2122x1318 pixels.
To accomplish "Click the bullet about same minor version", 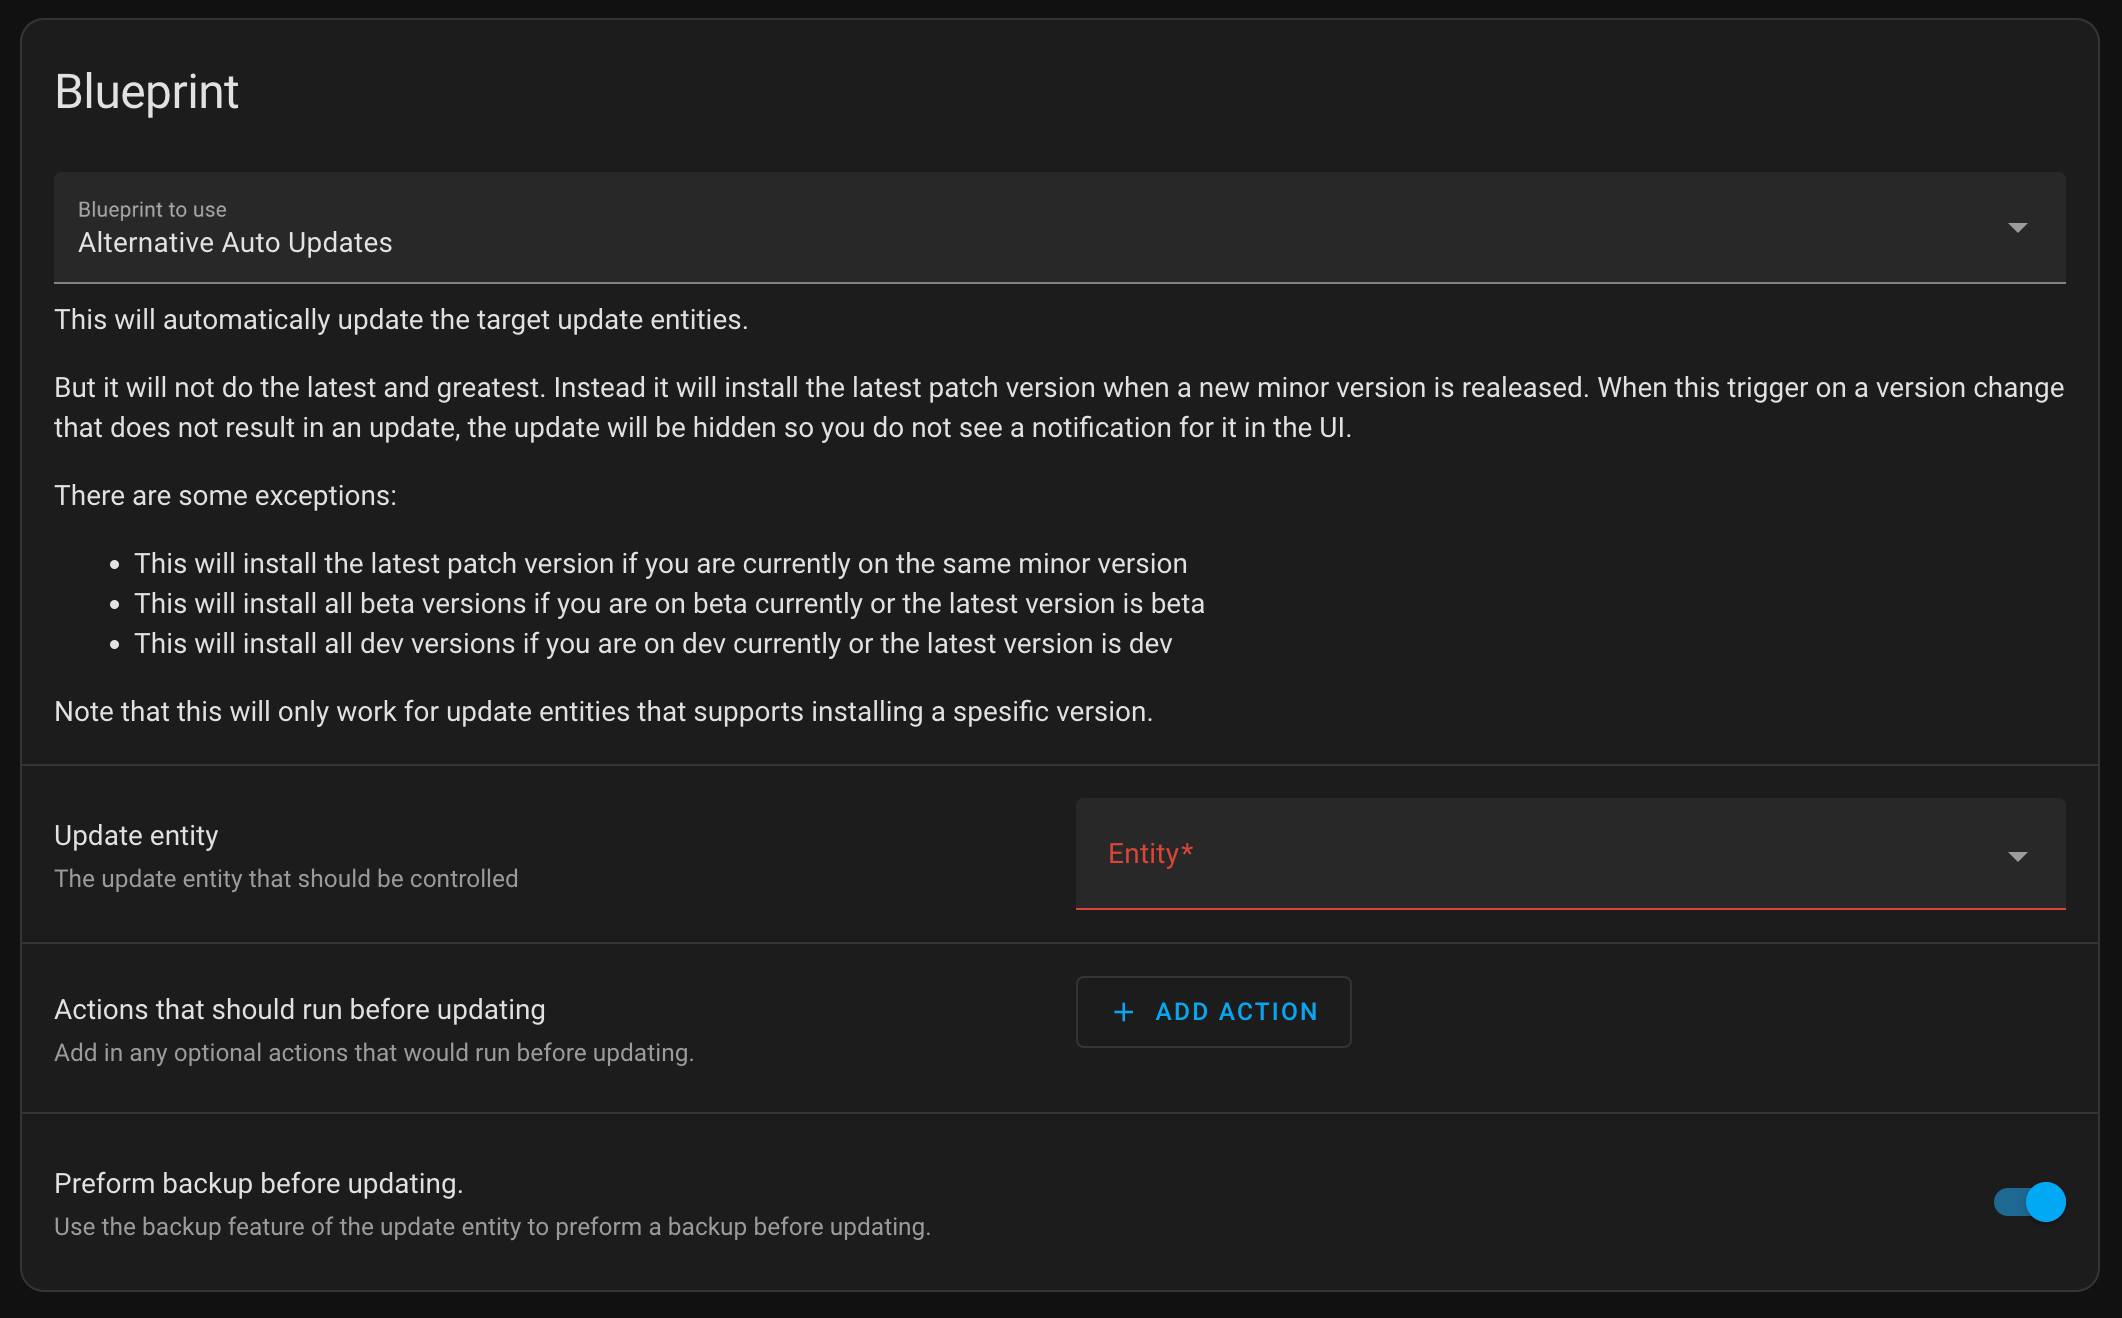I will [660, 564].
